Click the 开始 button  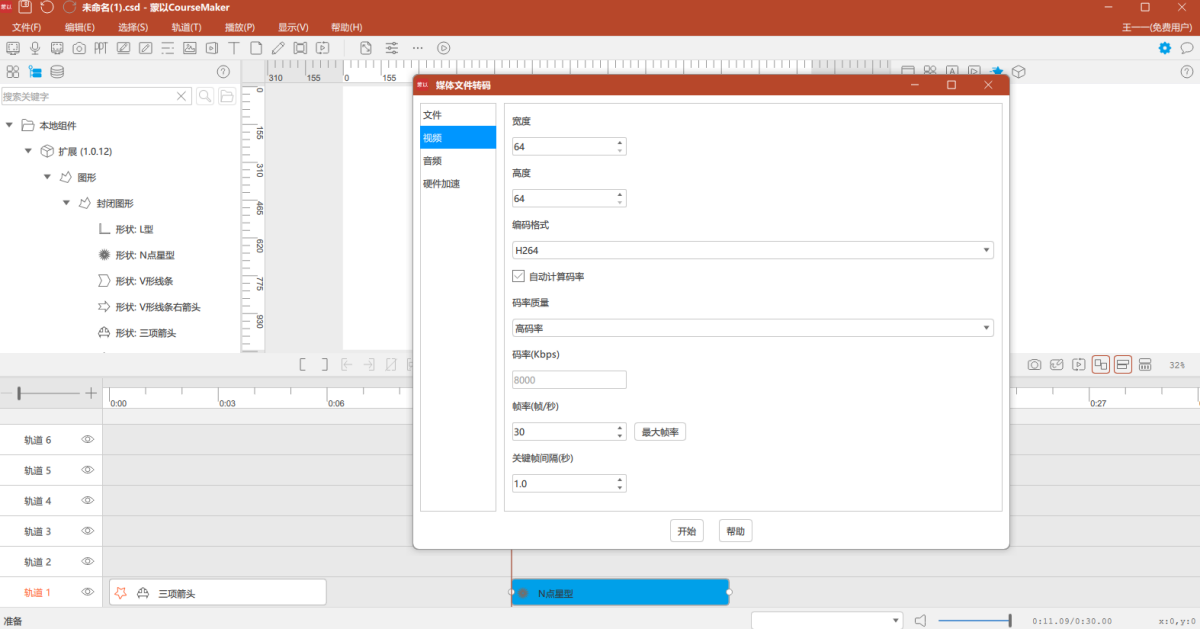coord(686,531)
